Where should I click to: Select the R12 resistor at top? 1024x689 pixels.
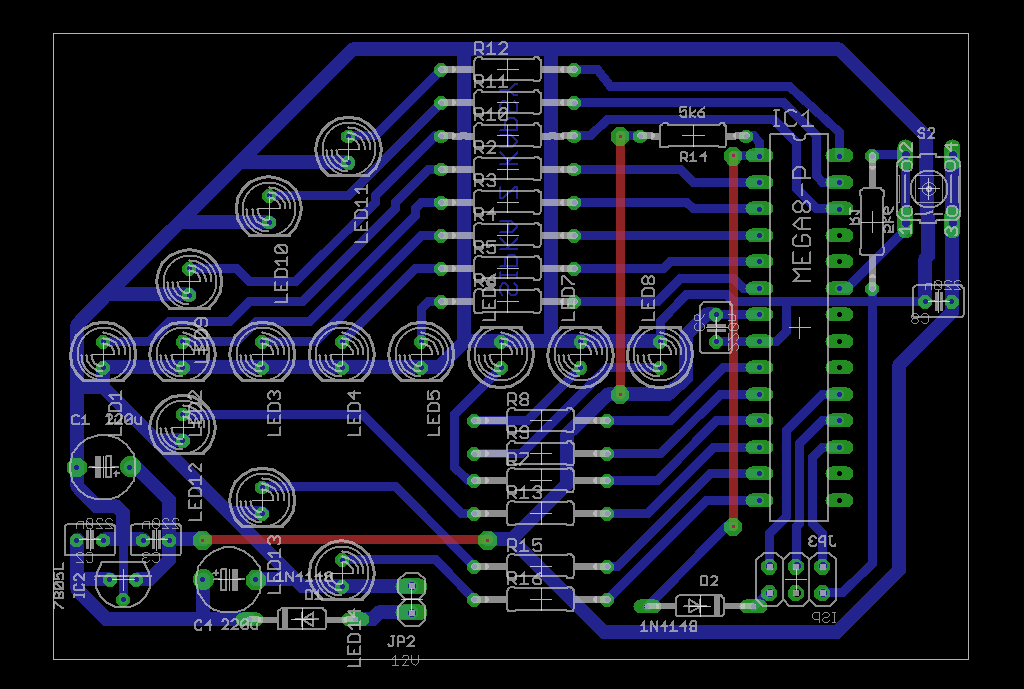pyautogui.click(x=507, y=69)
